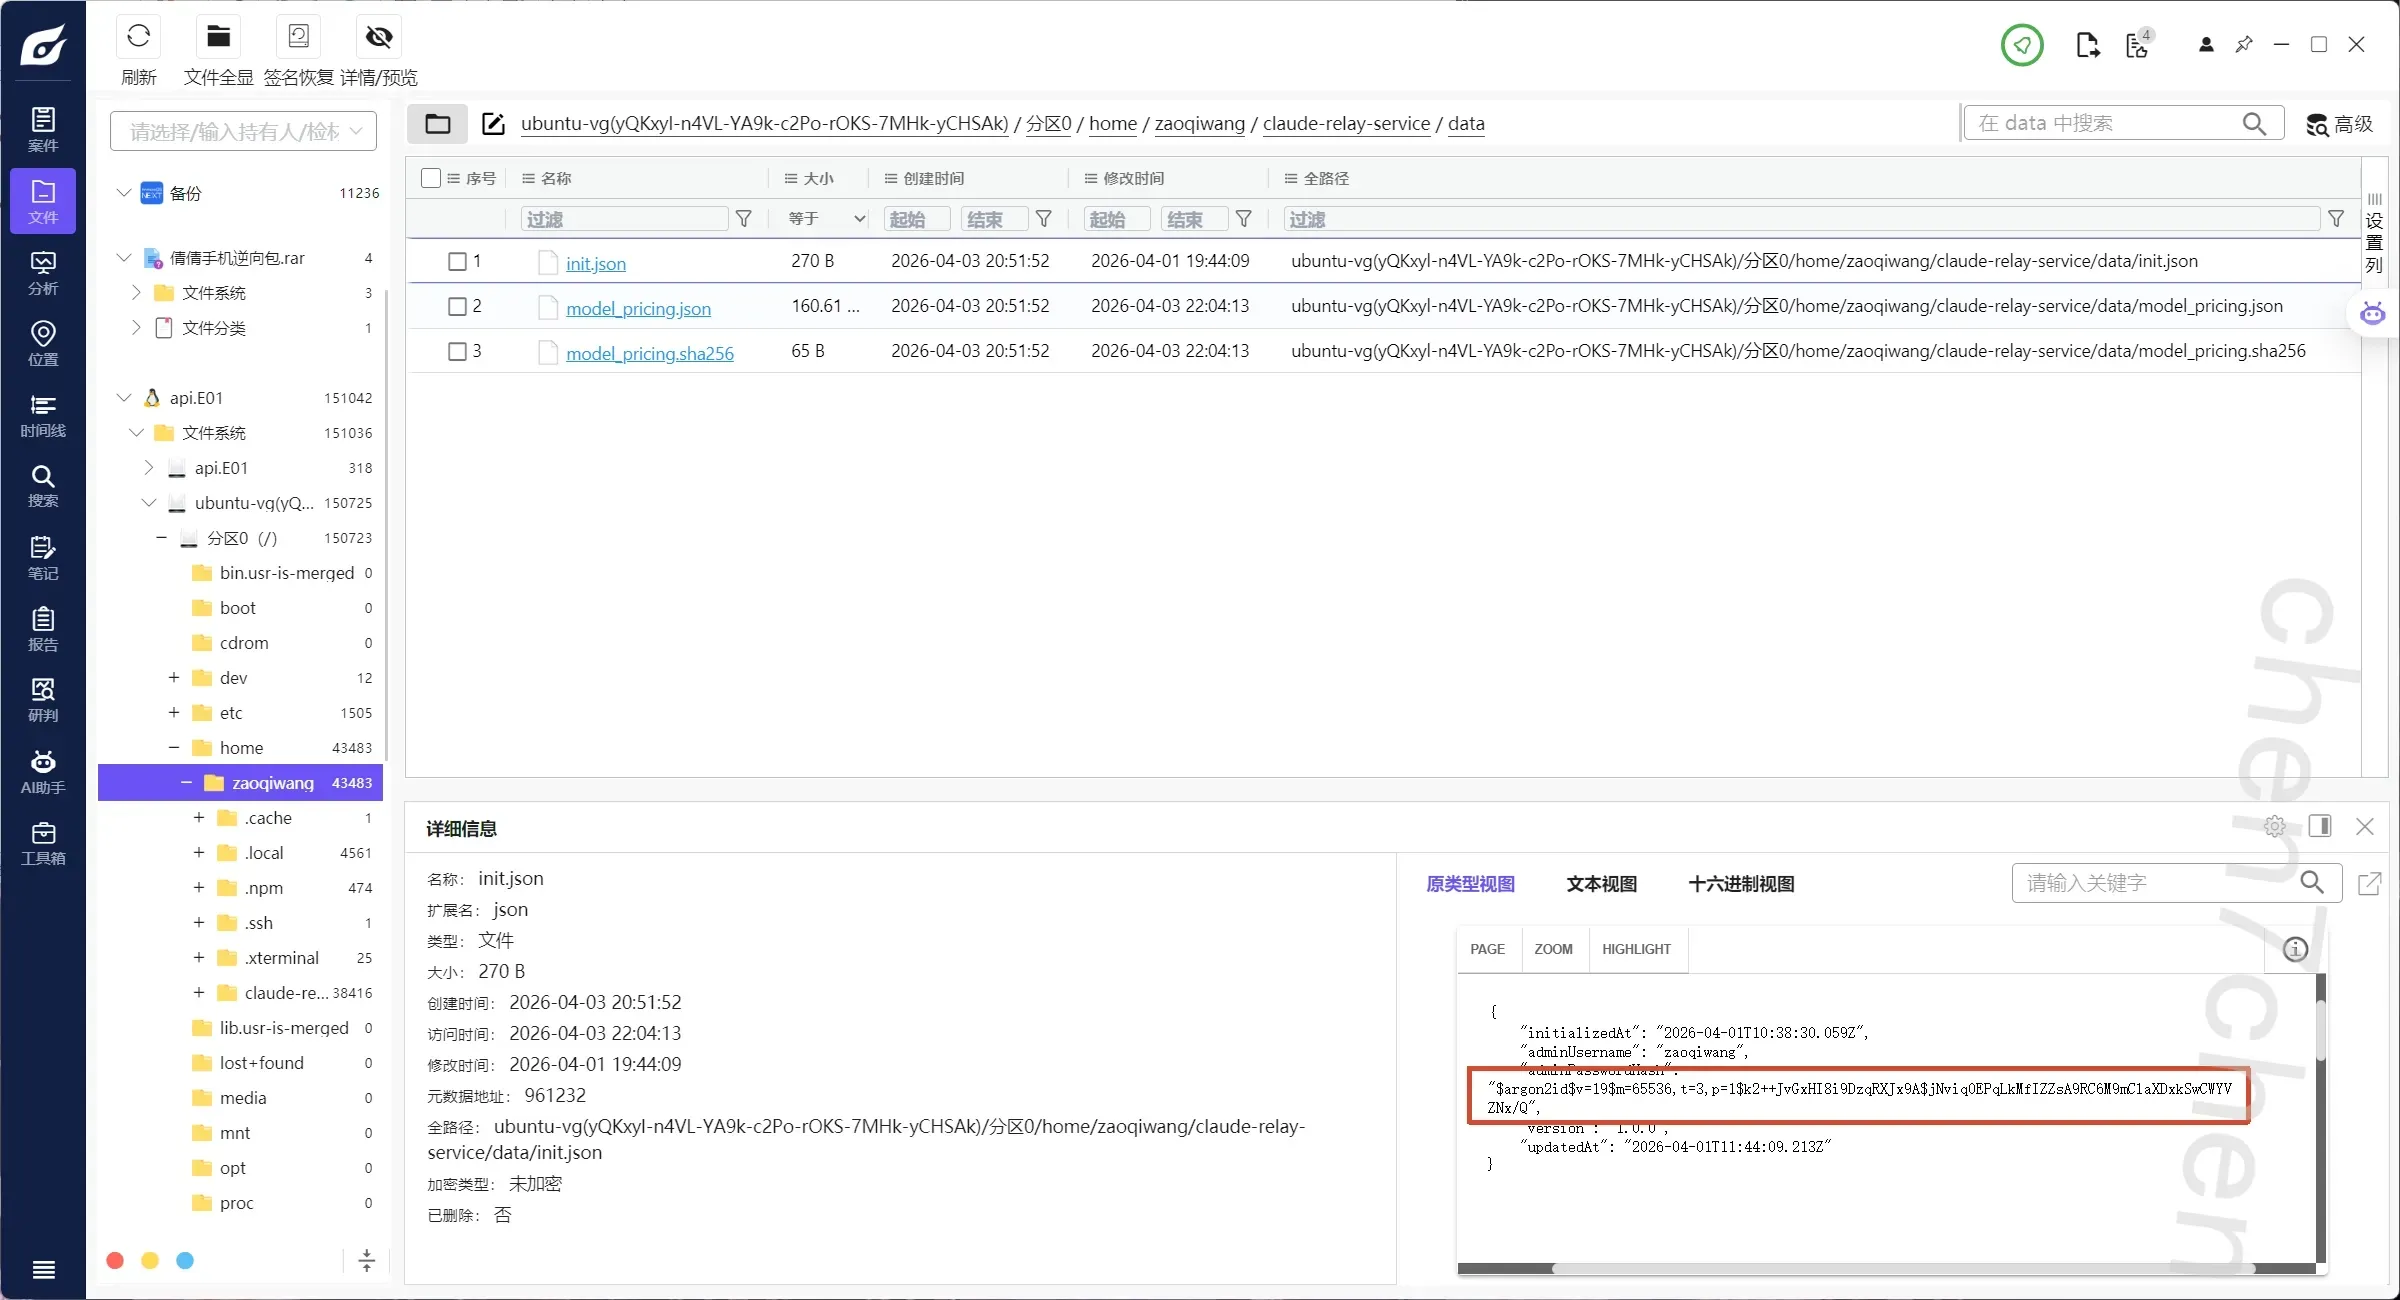Check the box for init.json row
2400x1300 pixels.
coord(457,261)
